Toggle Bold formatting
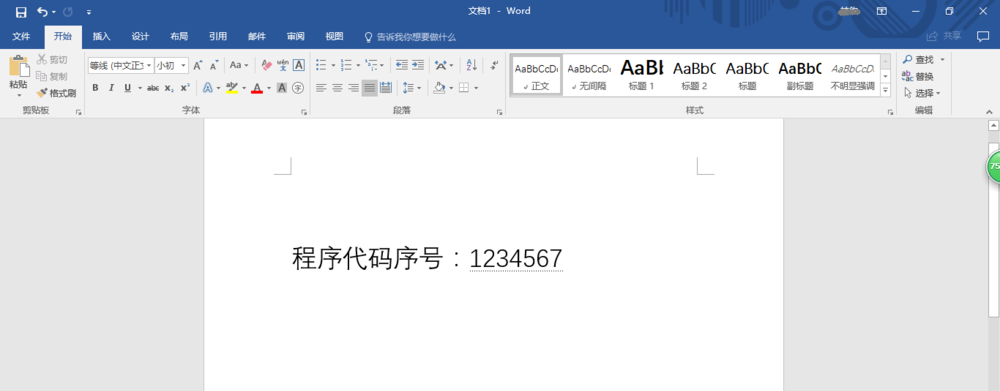The width and height of the screenshot is (1000, 391). [x=95, y=87]
